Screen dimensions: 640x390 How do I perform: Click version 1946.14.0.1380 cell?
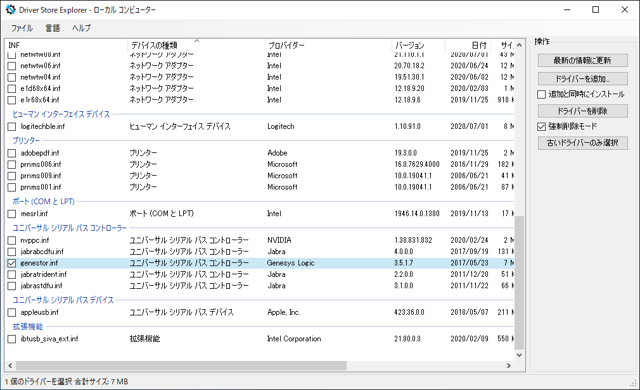417,214
